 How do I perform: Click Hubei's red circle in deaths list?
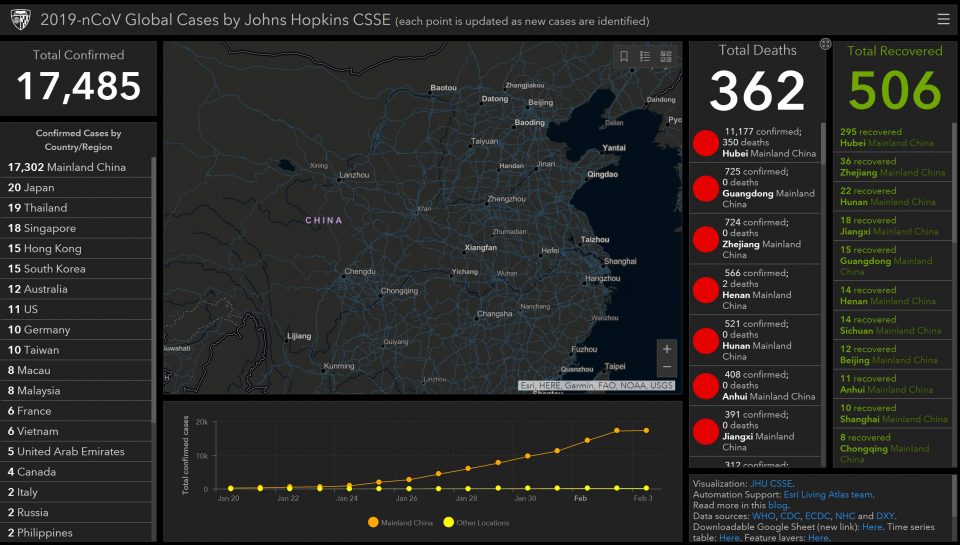pos(706,143)
